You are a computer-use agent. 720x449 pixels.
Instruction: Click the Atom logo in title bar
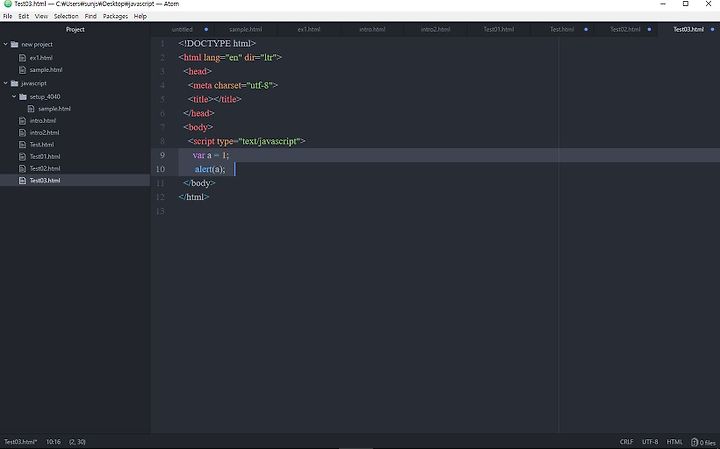(x=7, y=4)
